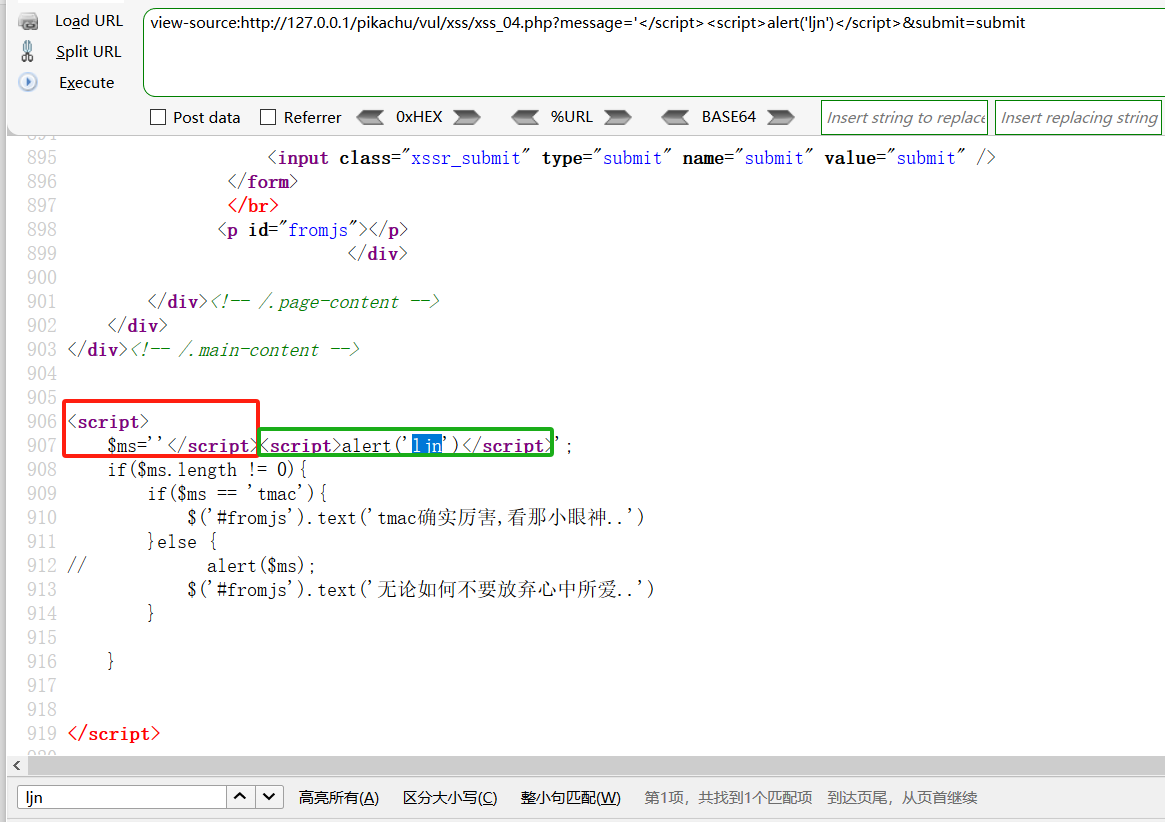
Task: Click 'if($ms.length != 0){' line
Action: point(207,470)
